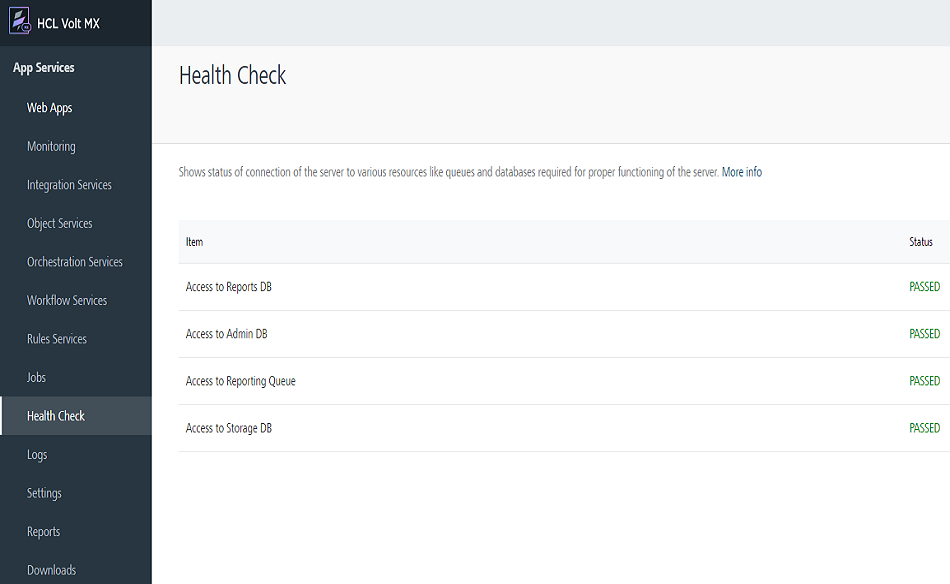Click PASSED status for Storage DB
This screenshot has width=950, height=584.
(924, 428)
